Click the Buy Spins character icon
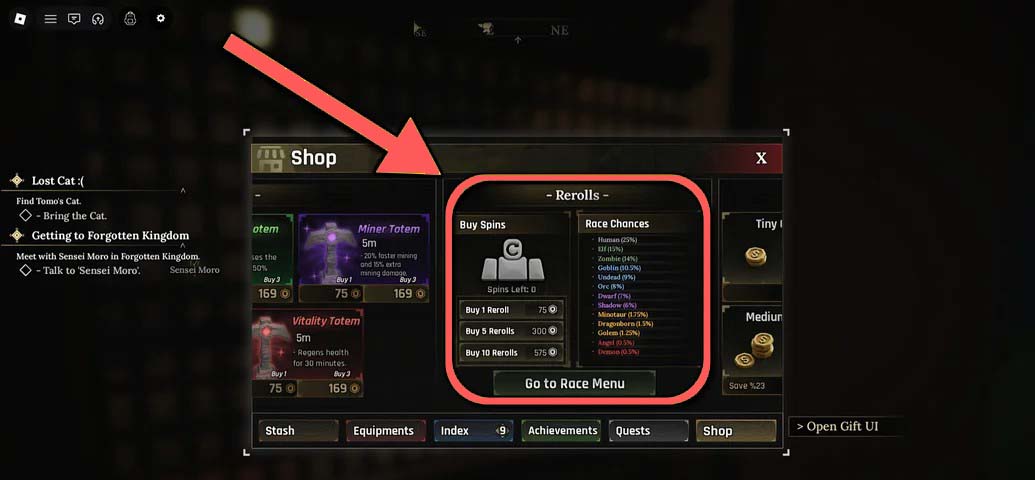This screenshot has height=480, width=1035. (x=512, y=259)
